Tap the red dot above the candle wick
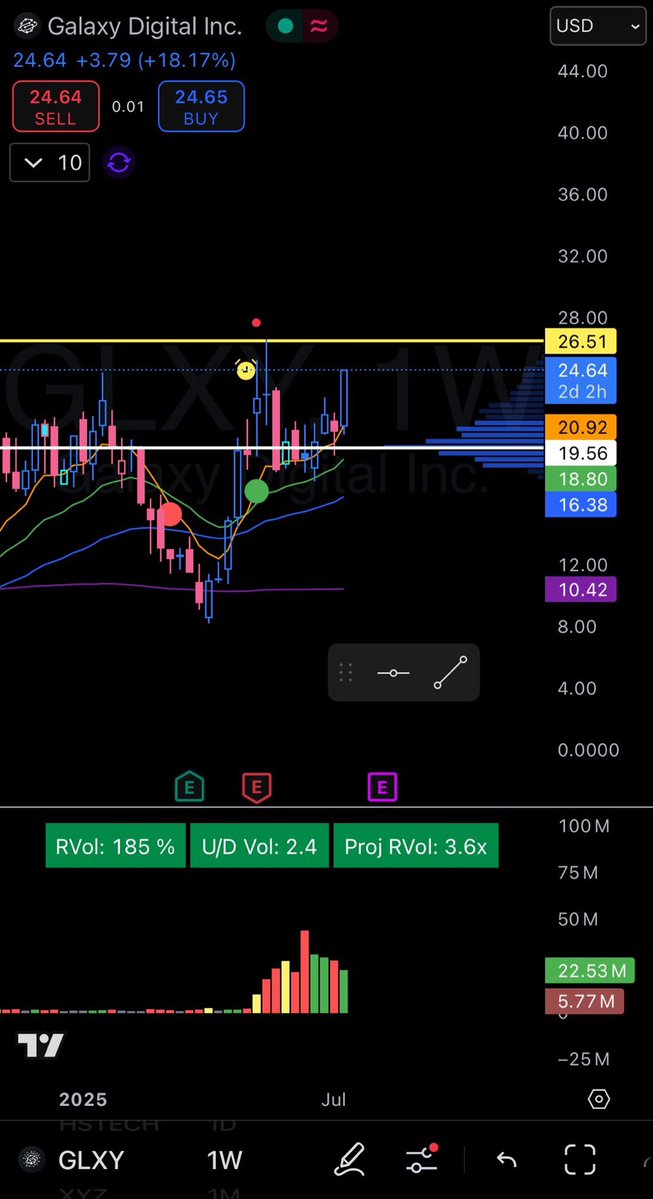Image resolution: width=653 pixels, height=1199 pixels. point(256,323)
